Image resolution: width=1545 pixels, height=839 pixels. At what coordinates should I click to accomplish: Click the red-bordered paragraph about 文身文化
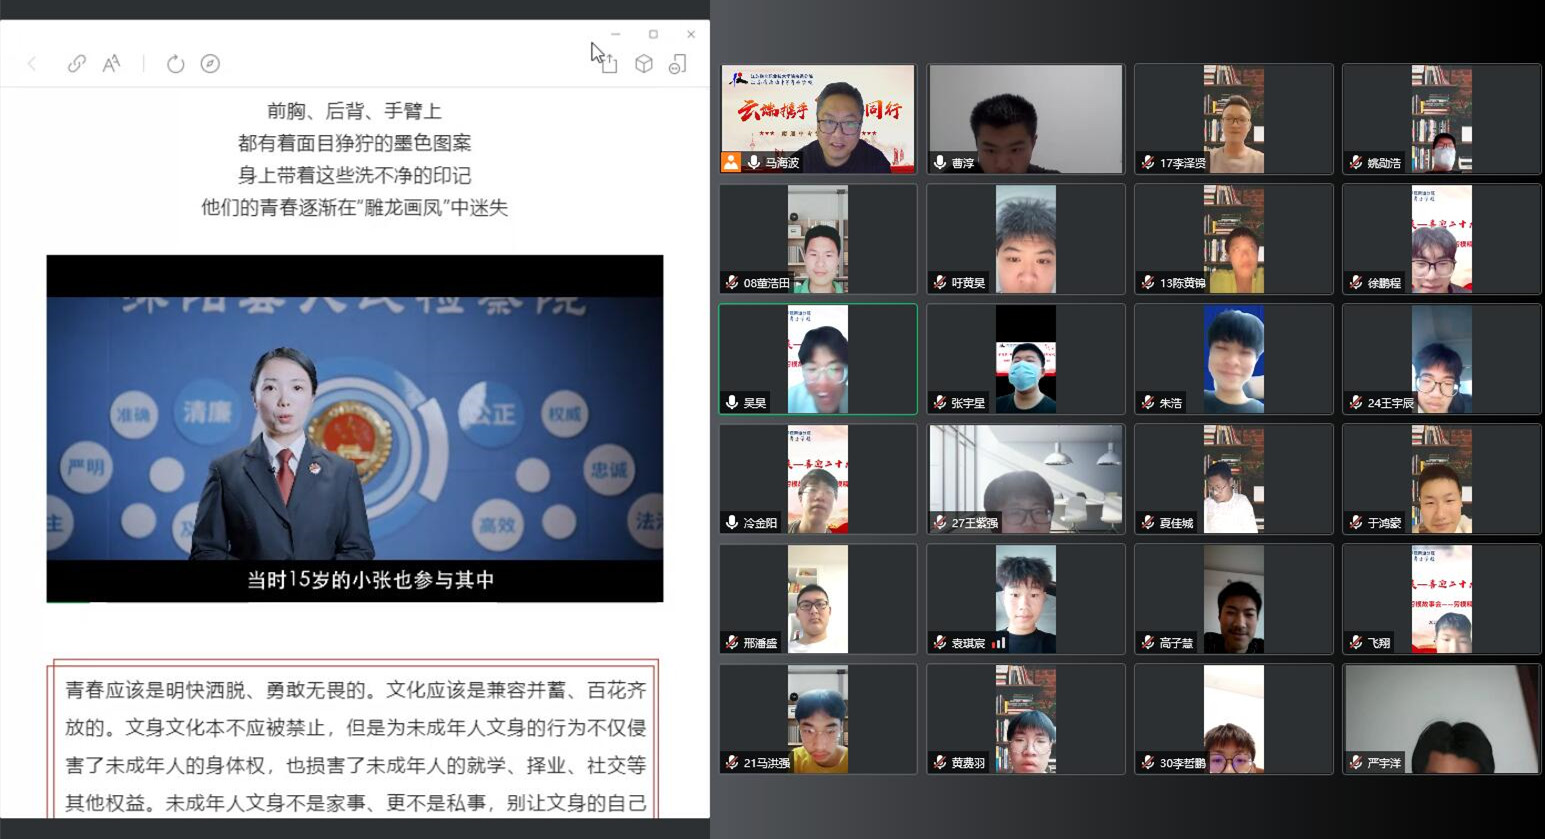coord(355,745)
